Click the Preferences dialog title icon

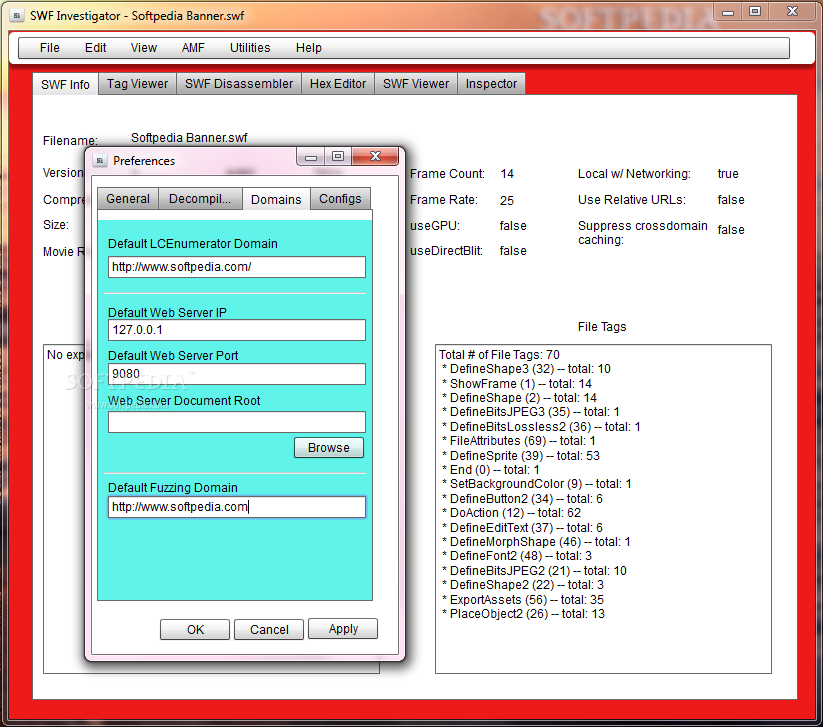(100, 161)
